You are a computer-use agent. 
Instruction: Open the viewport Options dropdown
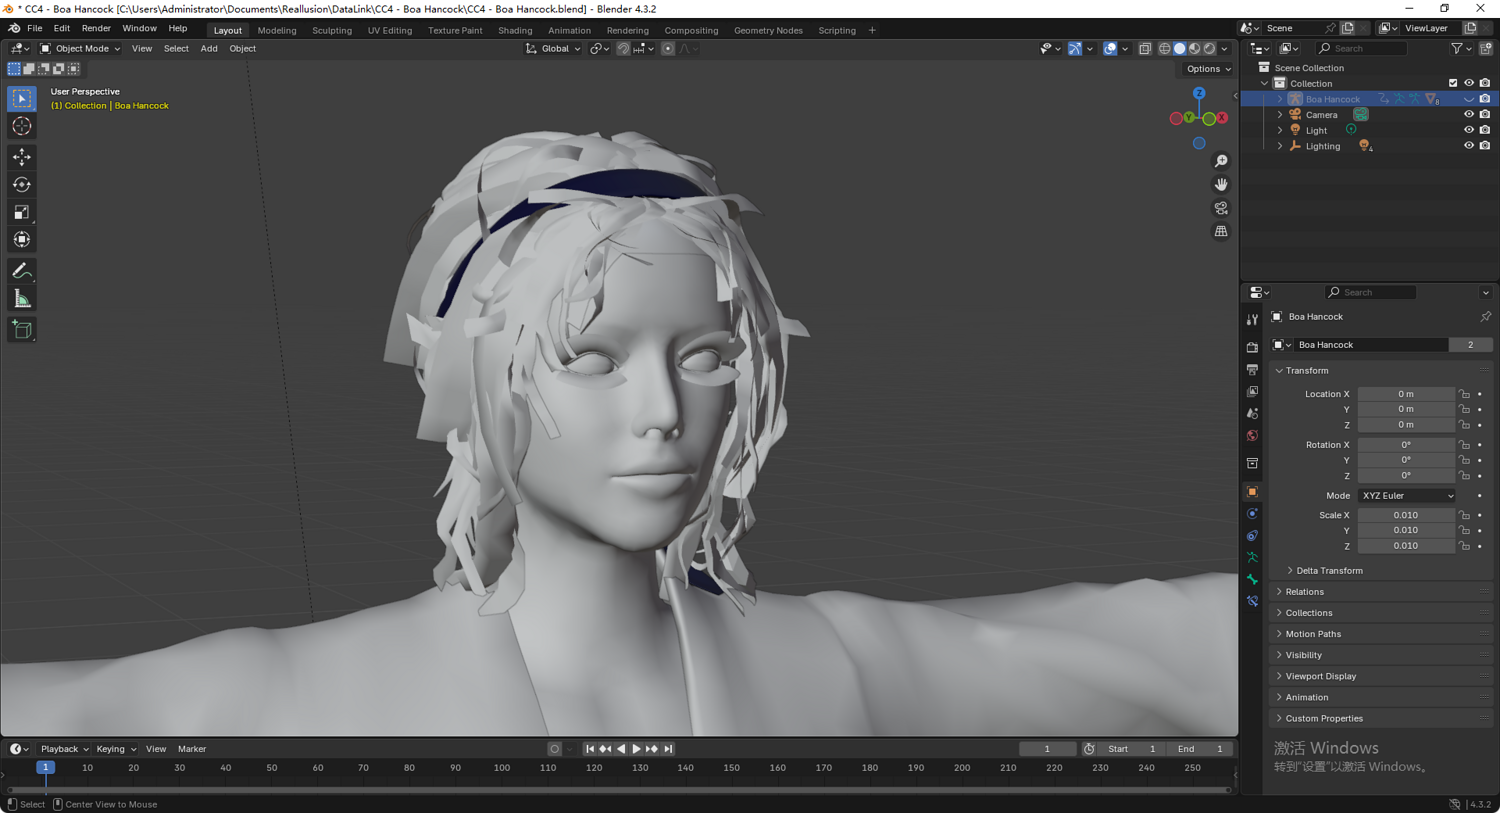tap(1208, 69)
